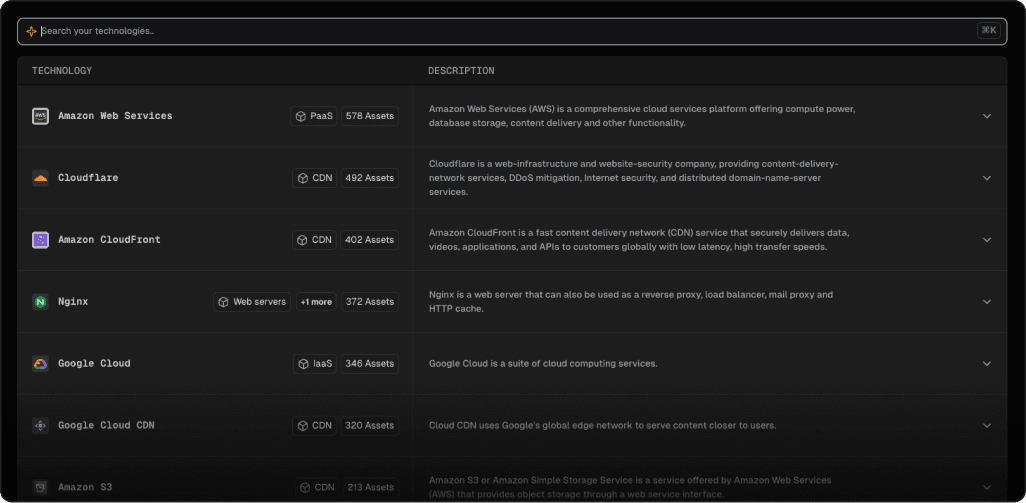Click the IaaS tag on Google Cloud
The height and width of the screenshot is (503, 1026).
click(315, 364)
